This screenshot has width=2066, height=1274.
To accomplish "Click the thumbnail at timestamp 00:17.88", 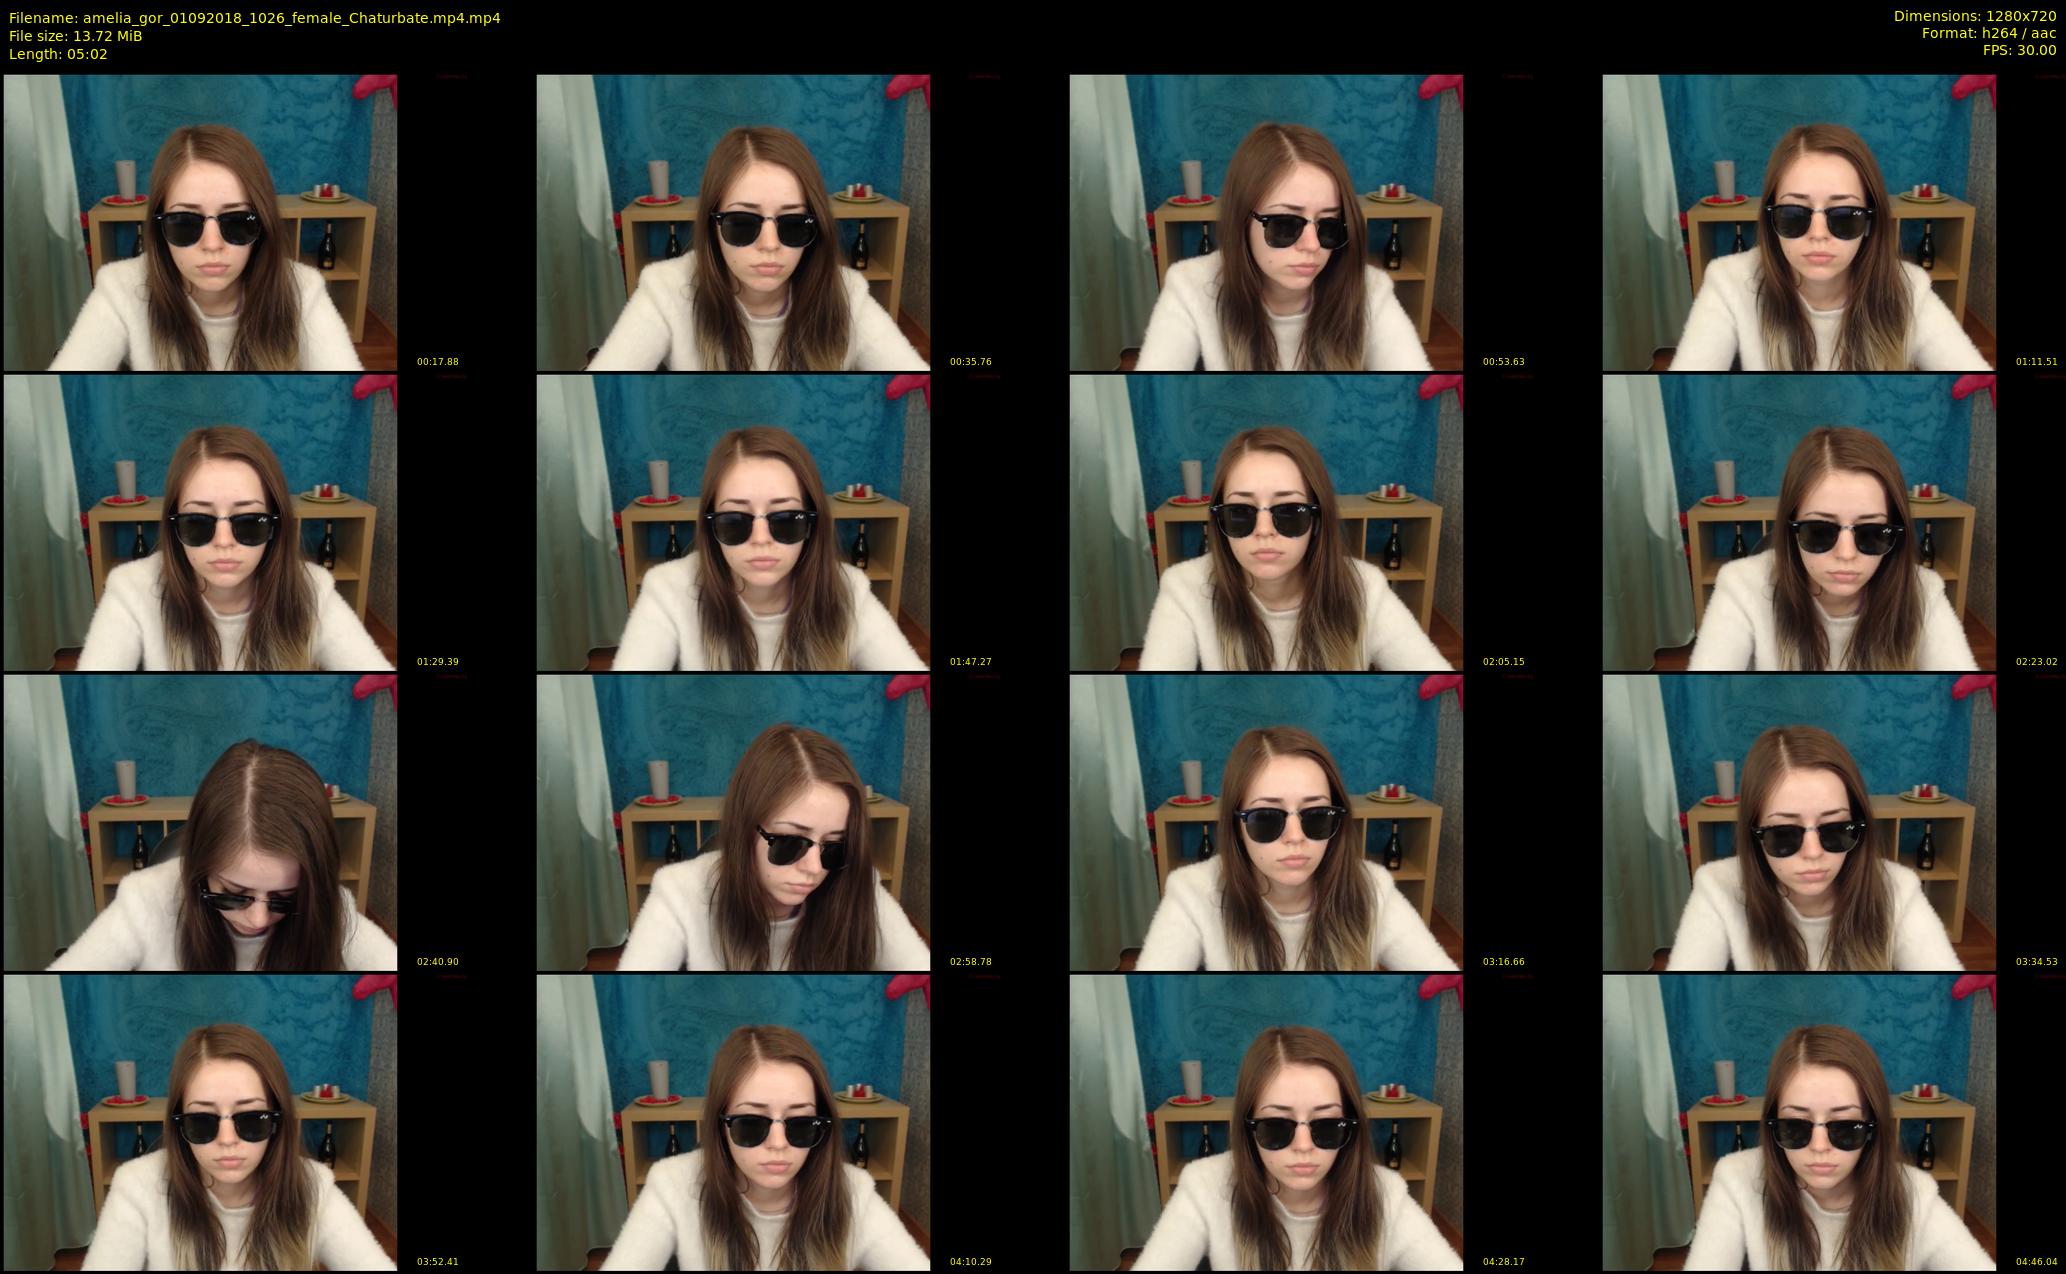I will pyautogui.click(x=200, y=222).
